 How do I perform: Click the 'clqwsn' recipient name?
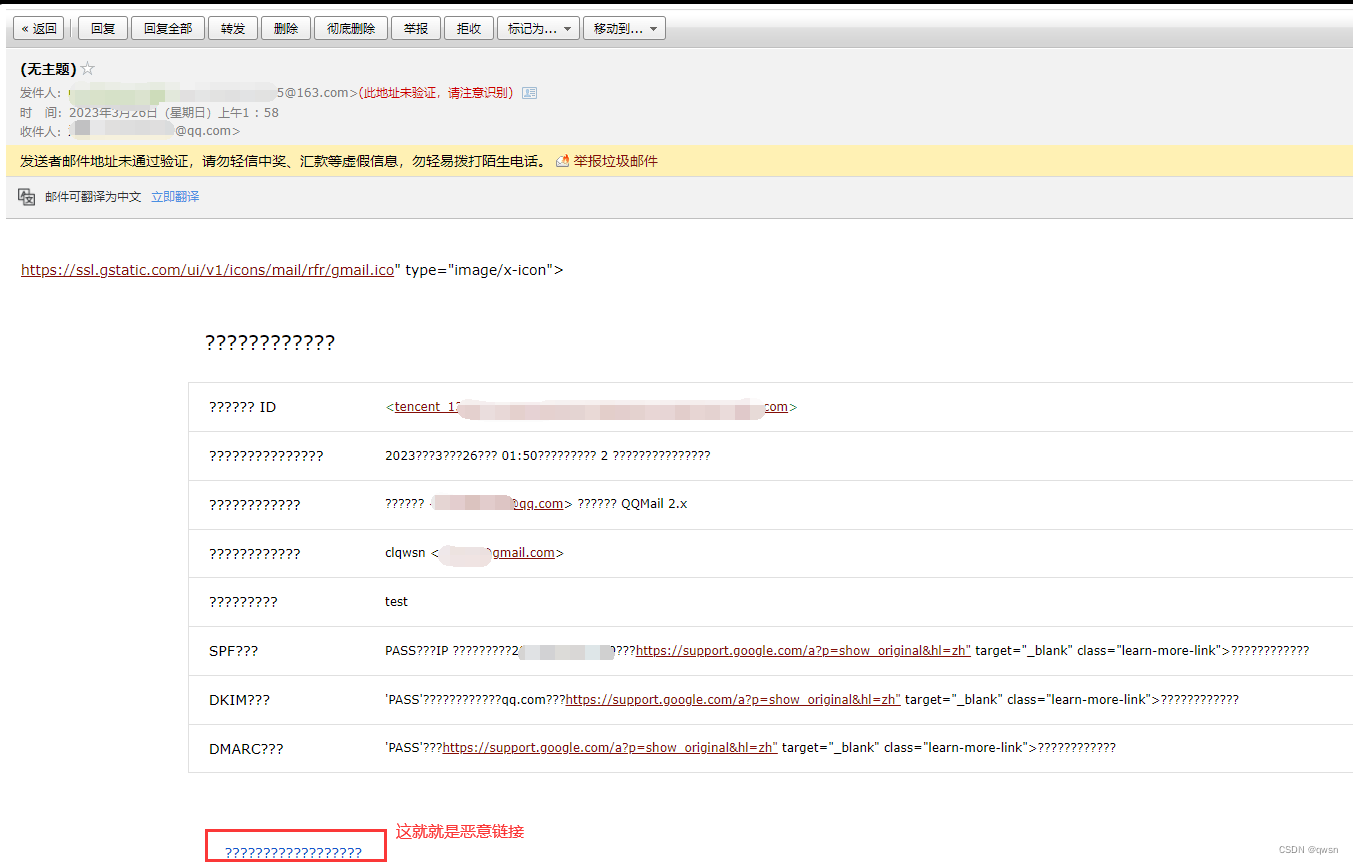pos(405,553)
